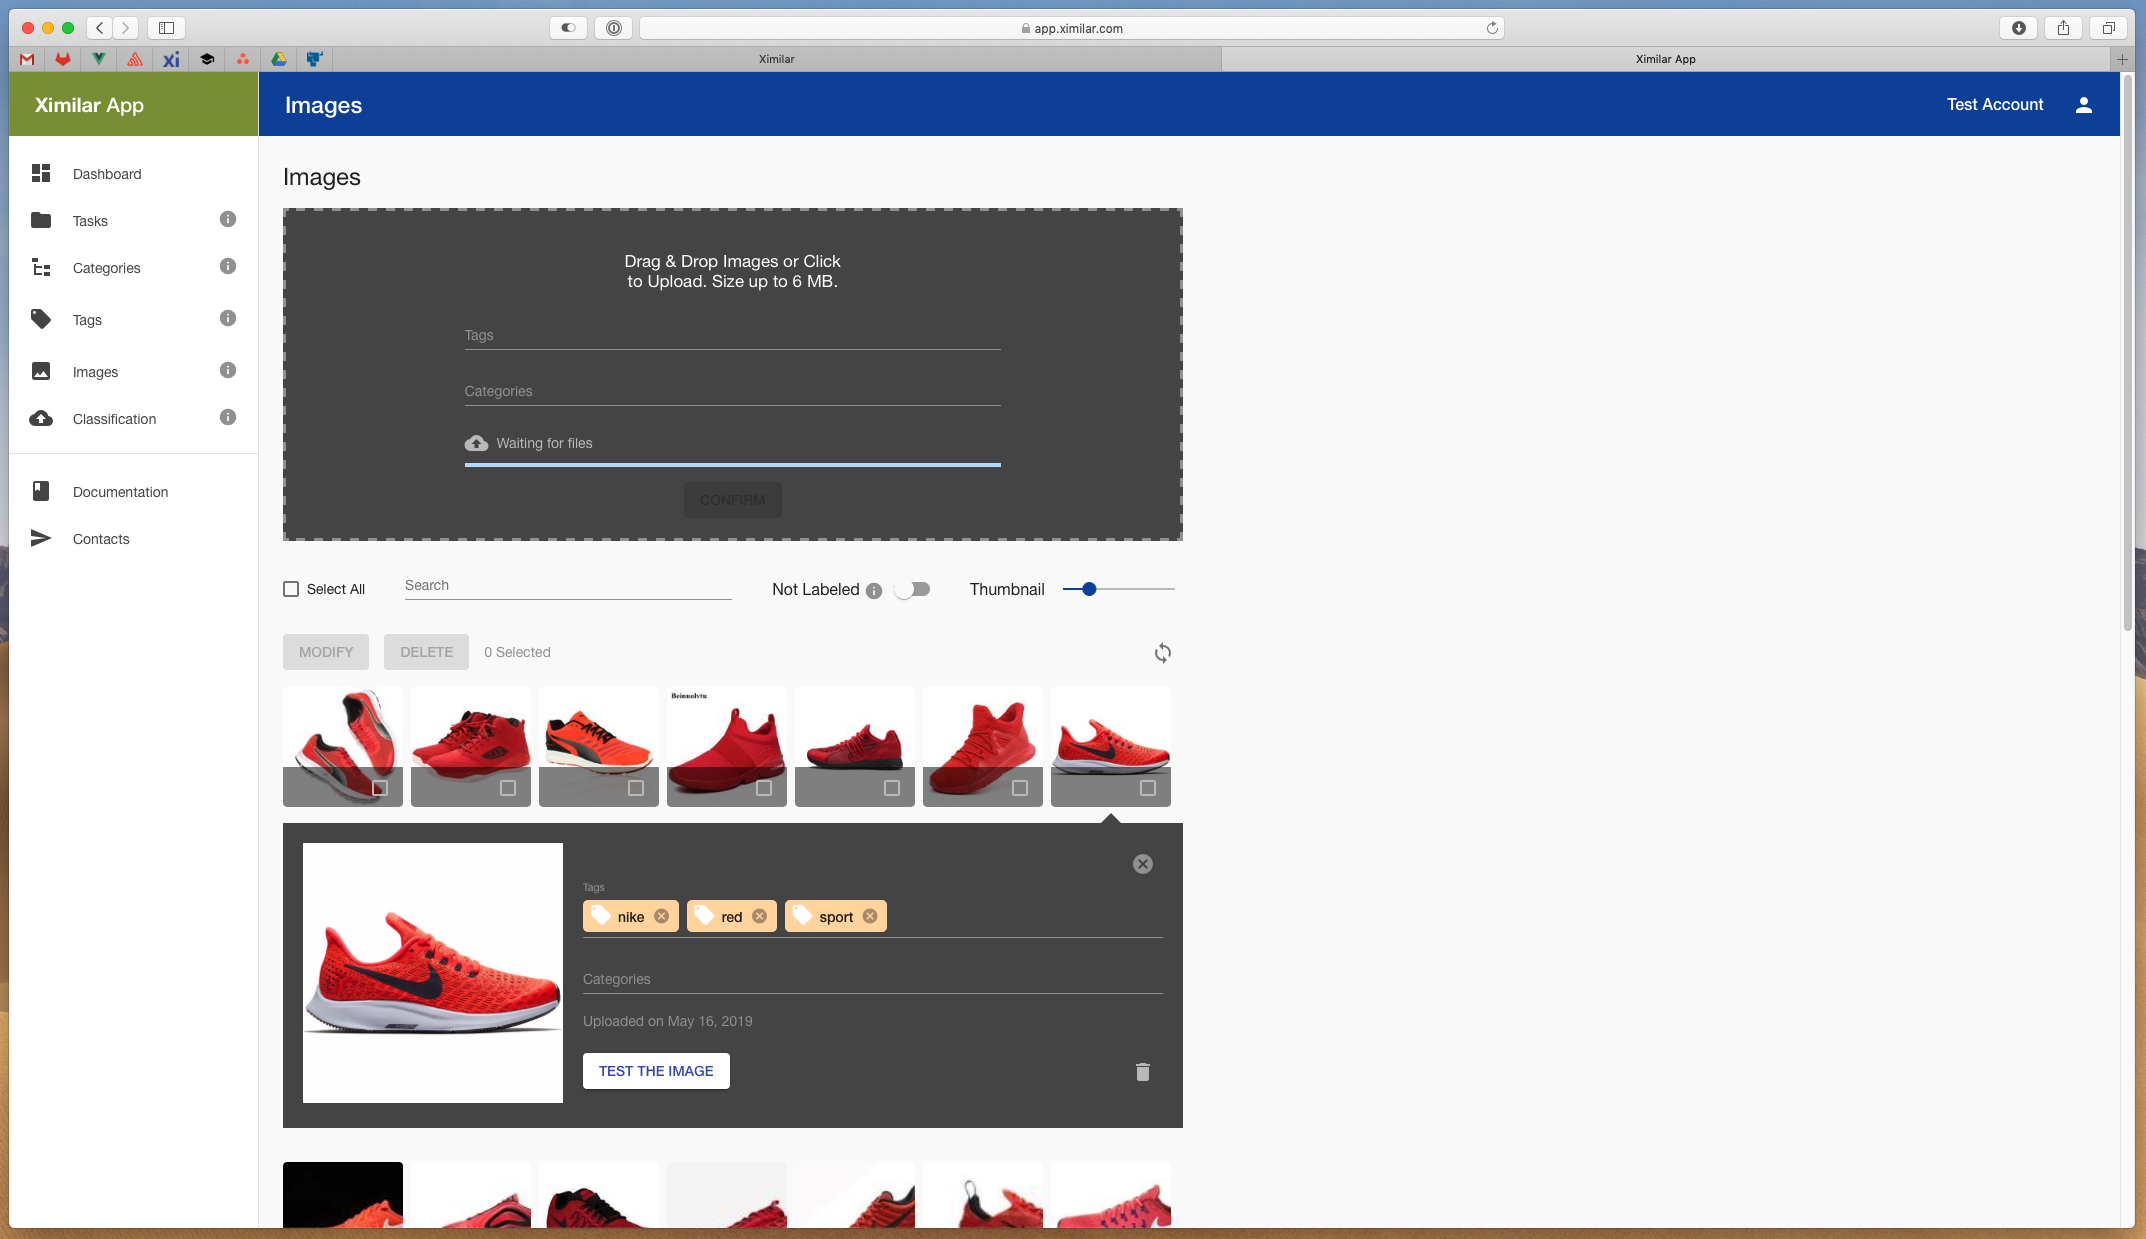This screenshot has height=1239, width=2146.
Task: Open Dashboard from the sidebar
Action: (106, 174)
